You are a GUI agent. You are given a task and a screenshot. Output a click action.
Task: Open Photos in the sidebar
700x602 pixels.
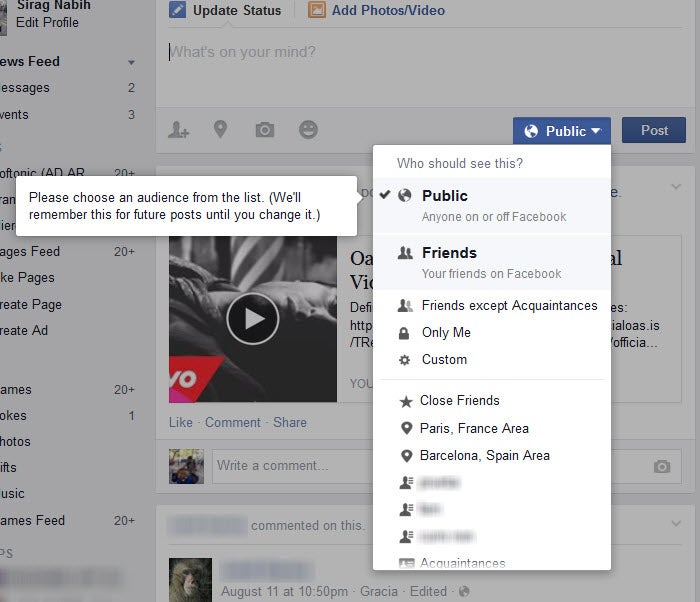(15, 442)
